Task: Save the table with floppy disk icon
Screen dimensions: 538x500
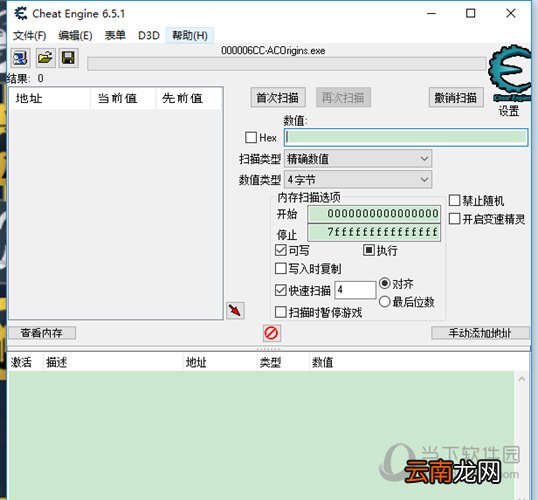Action: [x=68, y=58]
